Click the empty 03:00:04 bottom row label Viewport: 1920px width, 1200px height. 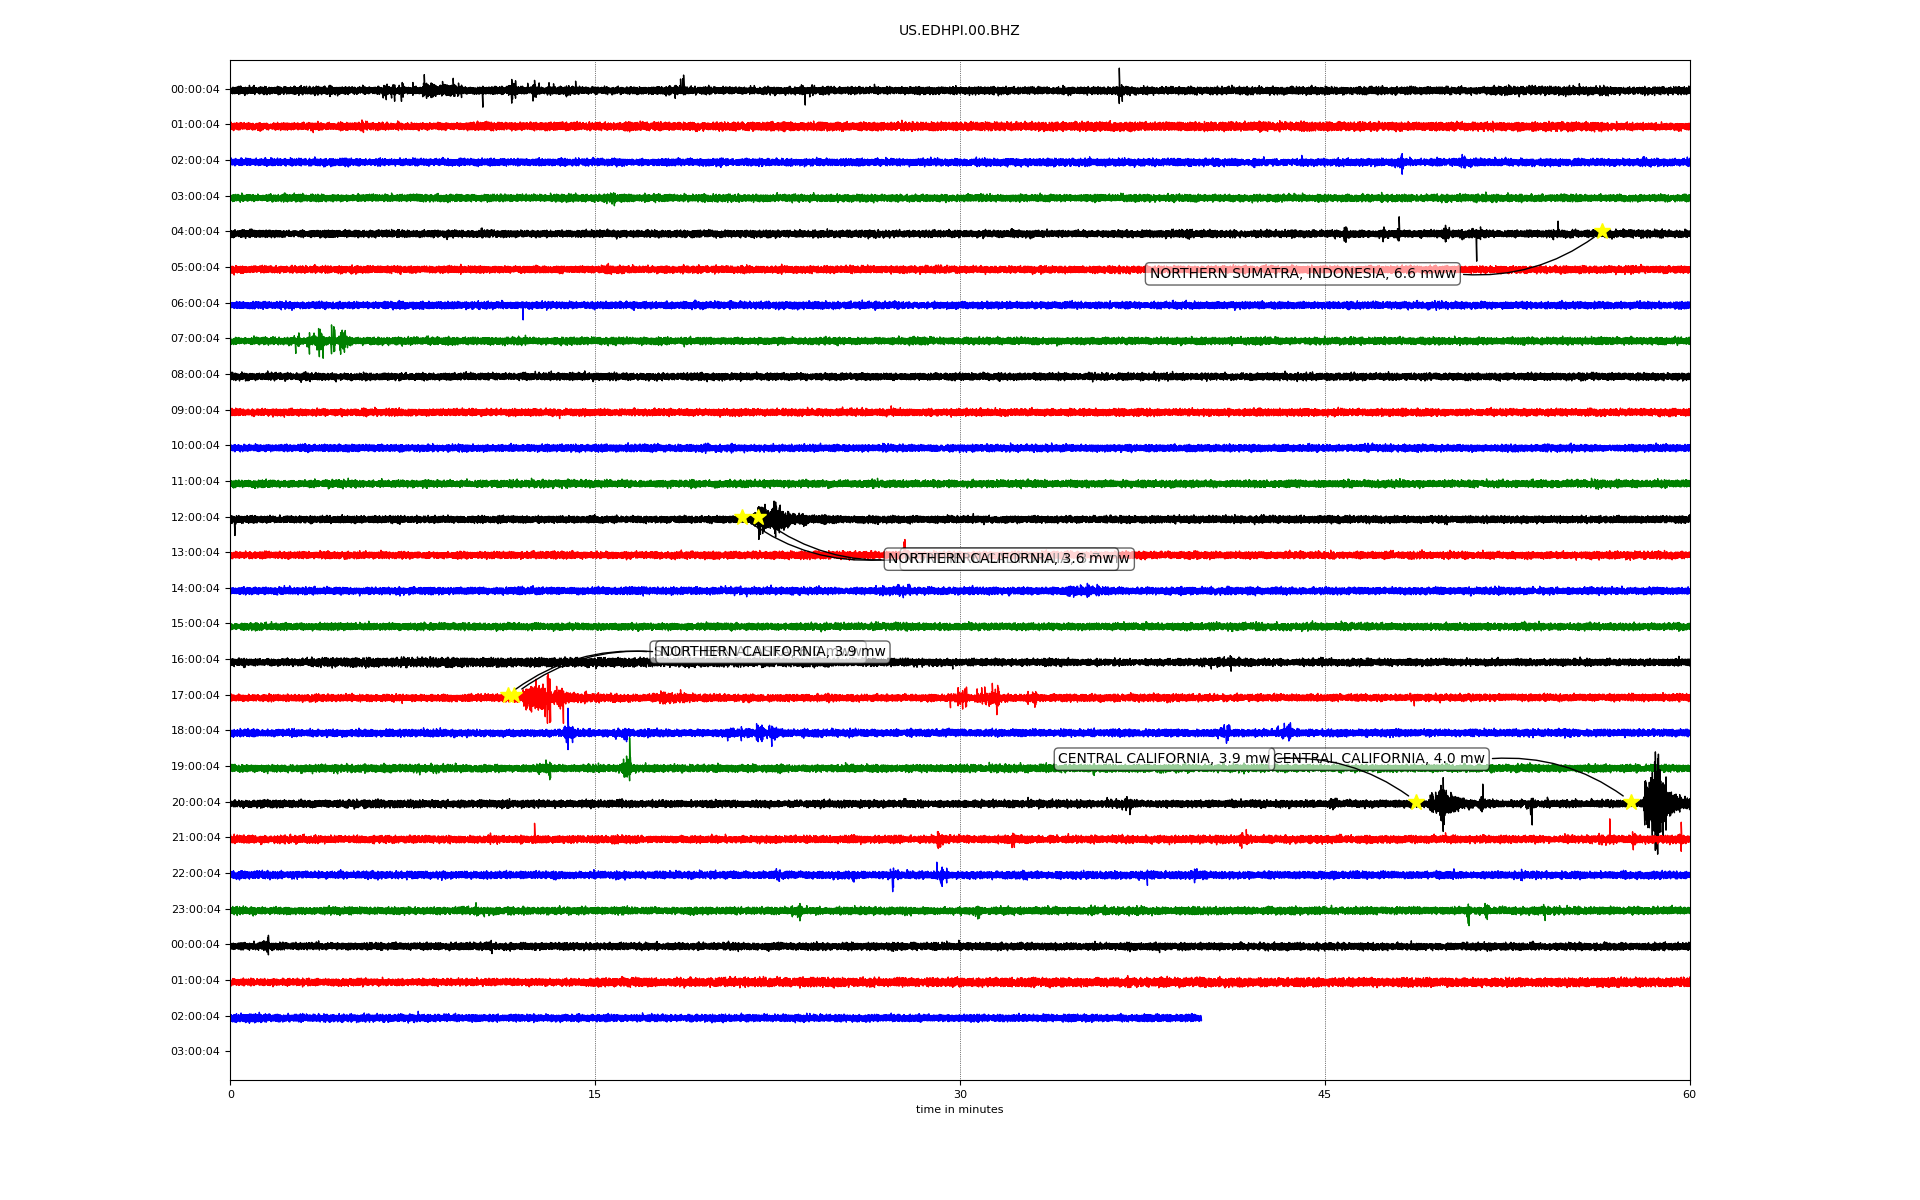tap(195, 1051)
